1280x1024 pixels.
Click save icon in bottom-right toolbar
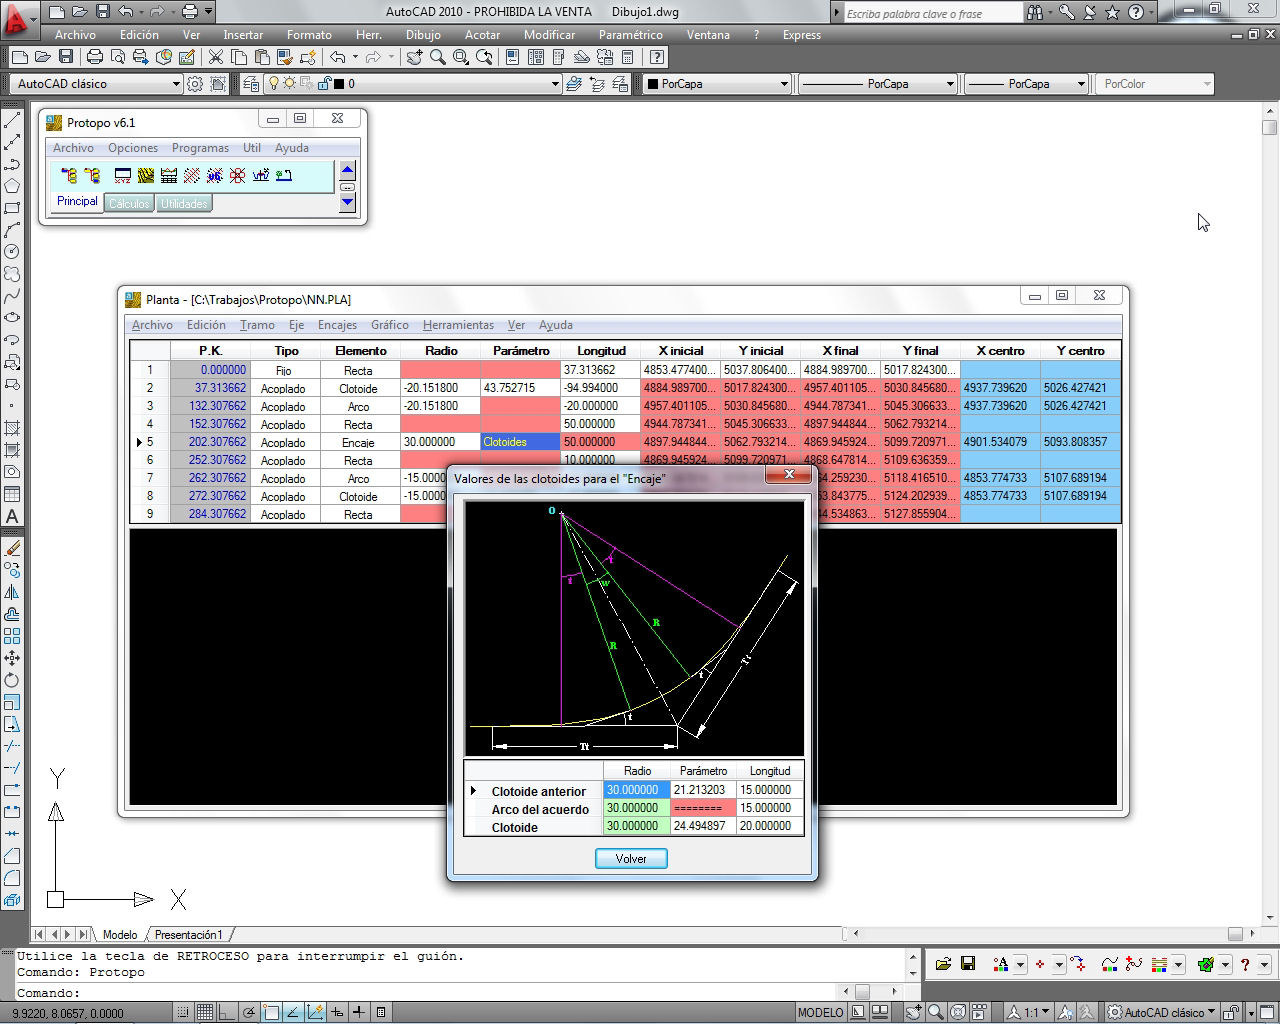pyautogui.click(x=968, y=964)
